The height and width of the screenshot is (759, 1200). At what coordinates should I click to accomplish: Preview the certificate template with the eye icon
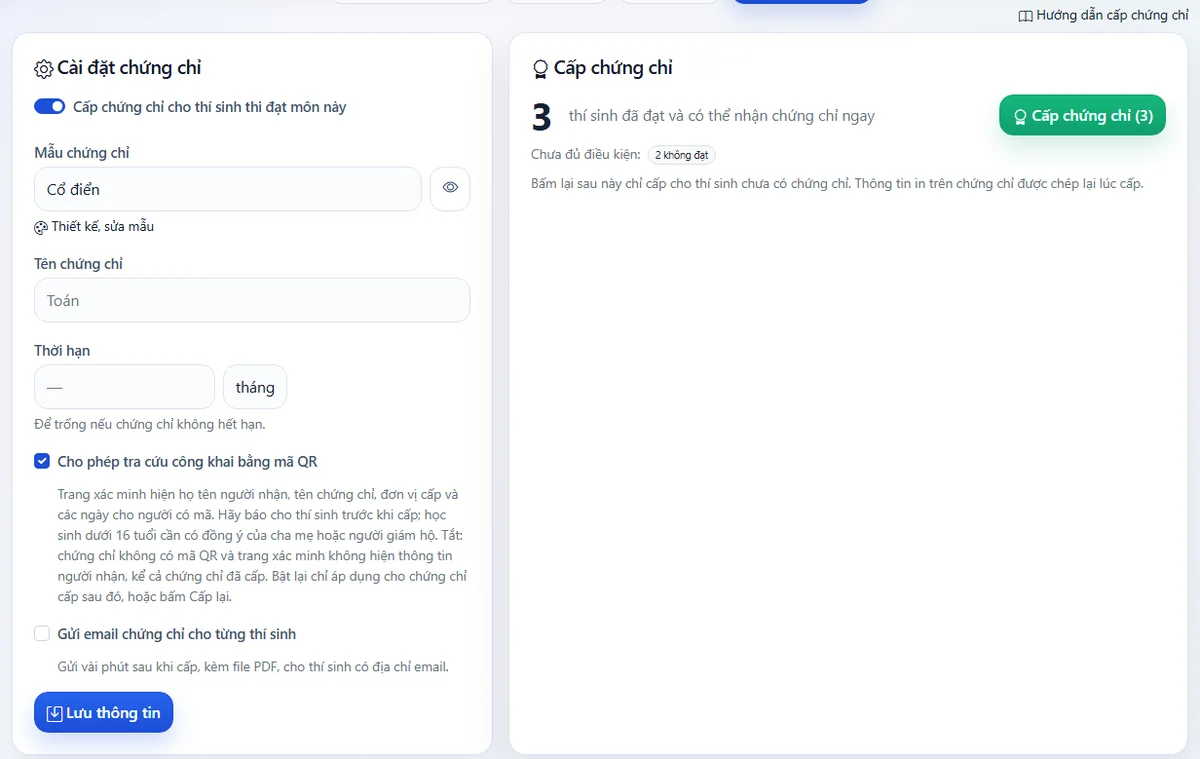point(450,188)
